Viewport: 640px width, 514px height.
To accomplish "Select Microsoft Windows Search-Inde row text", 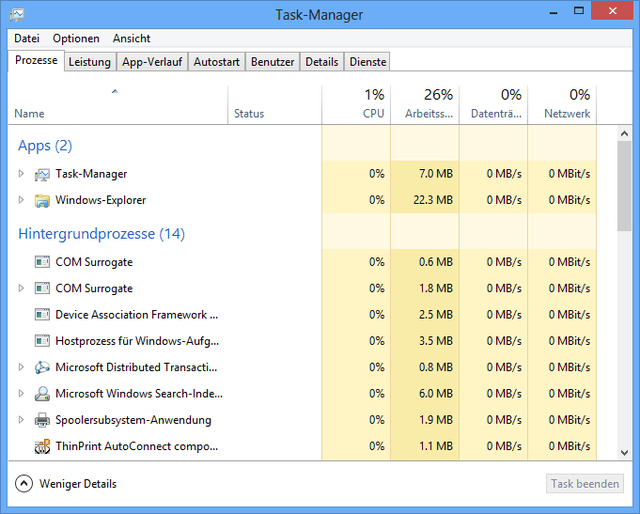I will pyautogui.click(x=139, y=394).
